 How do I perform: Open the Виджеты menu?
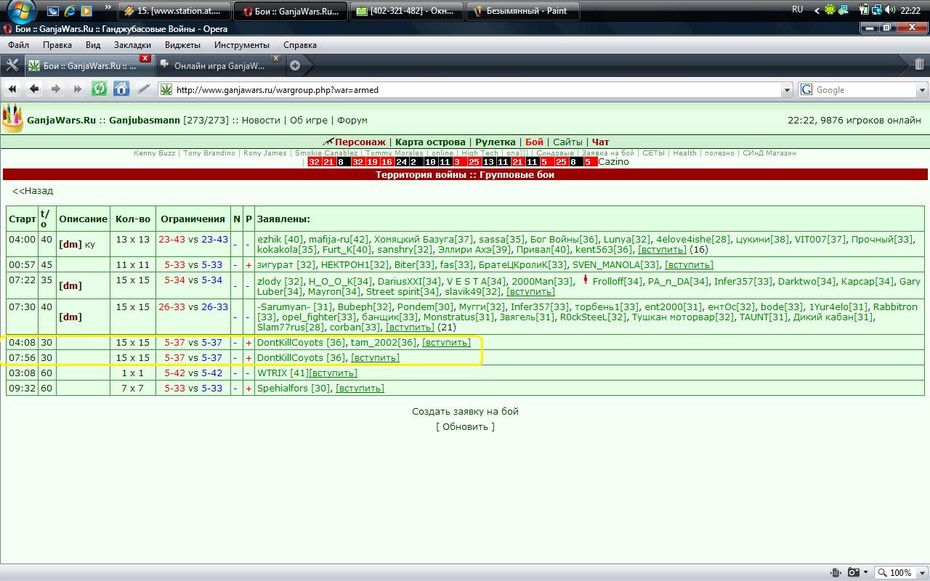click(x=182, y=45)
